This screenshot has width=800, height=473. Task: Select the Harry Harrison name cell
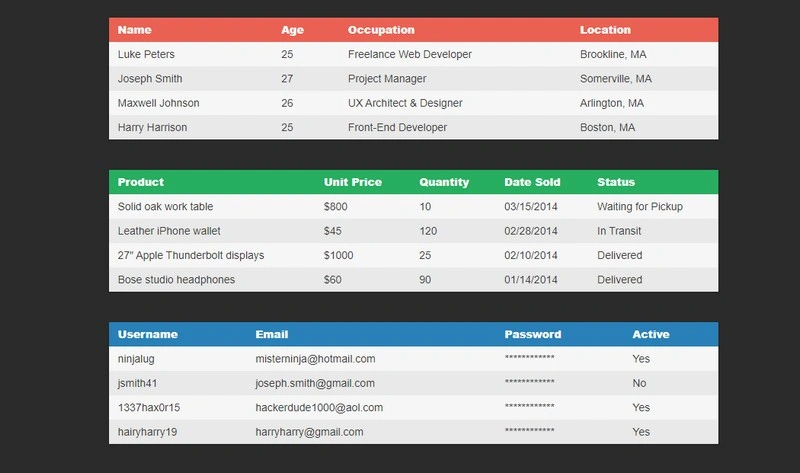[x=152, y=128]
